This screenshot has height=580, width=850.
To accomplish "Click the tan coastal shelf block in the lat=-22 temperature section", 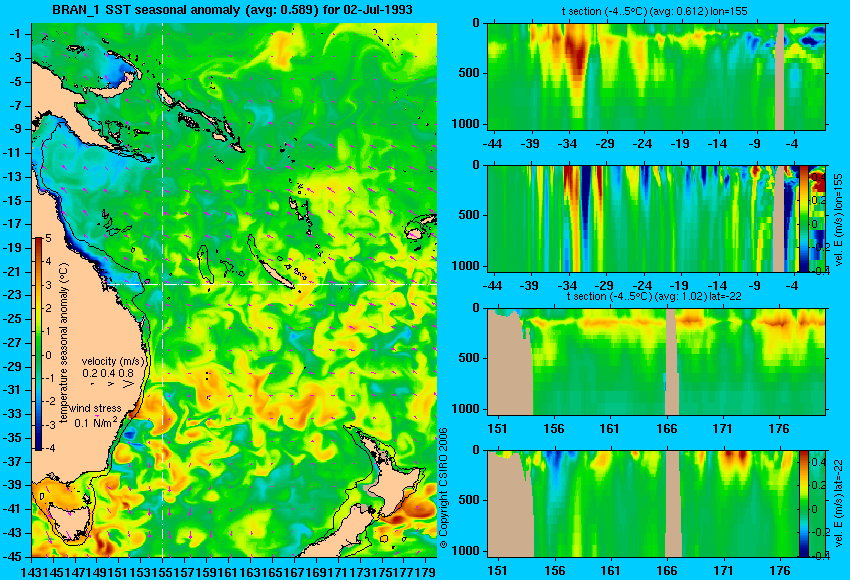I will point(510,362).
